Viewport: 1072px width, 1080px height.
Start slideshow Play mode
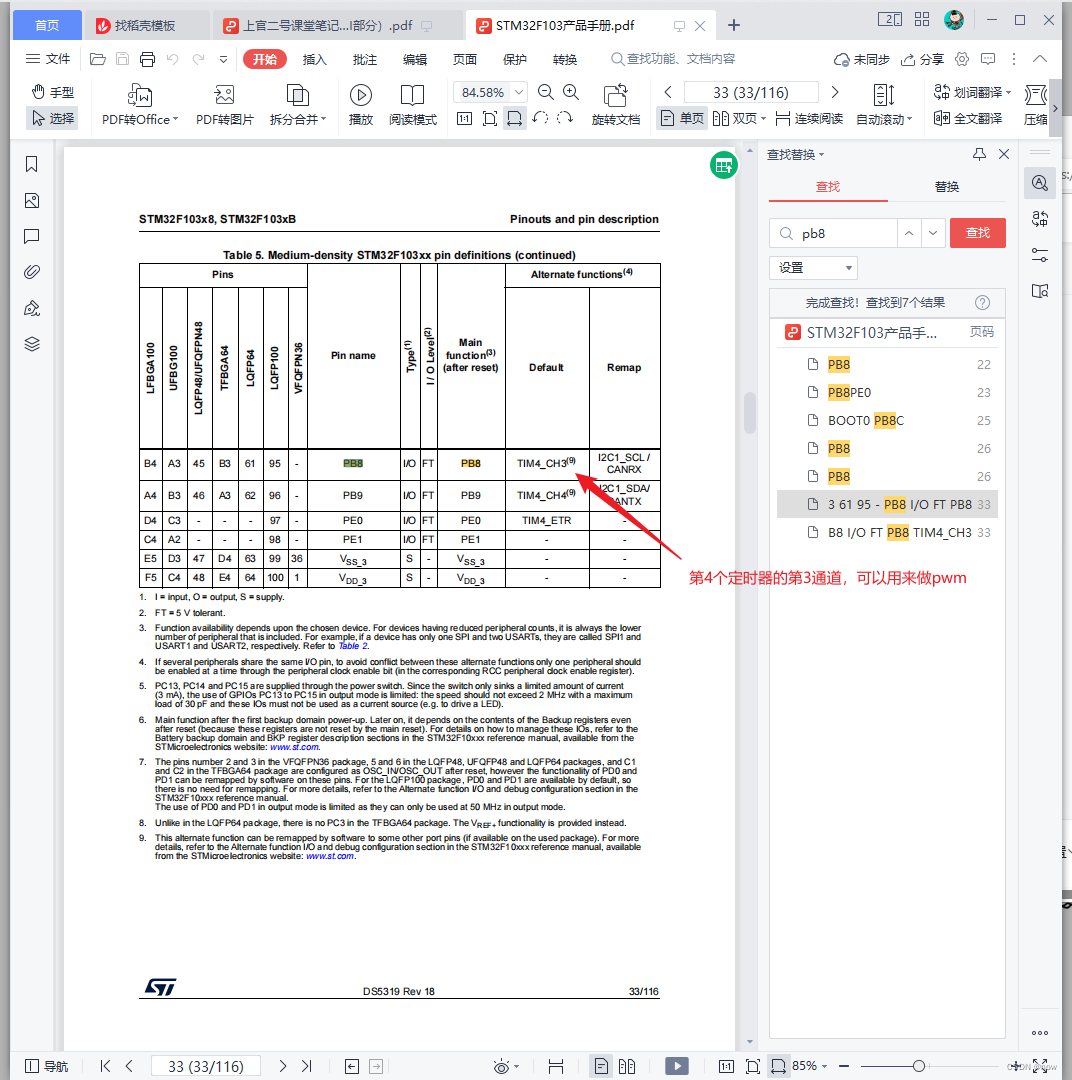tap(360, 105)
